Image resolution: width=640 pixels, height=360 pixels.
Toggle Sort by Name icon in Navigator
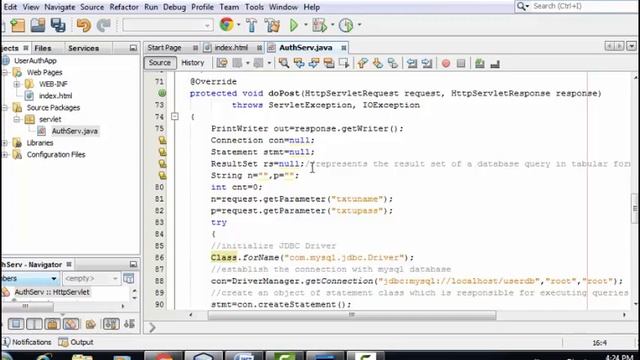[x=111, y=324]
